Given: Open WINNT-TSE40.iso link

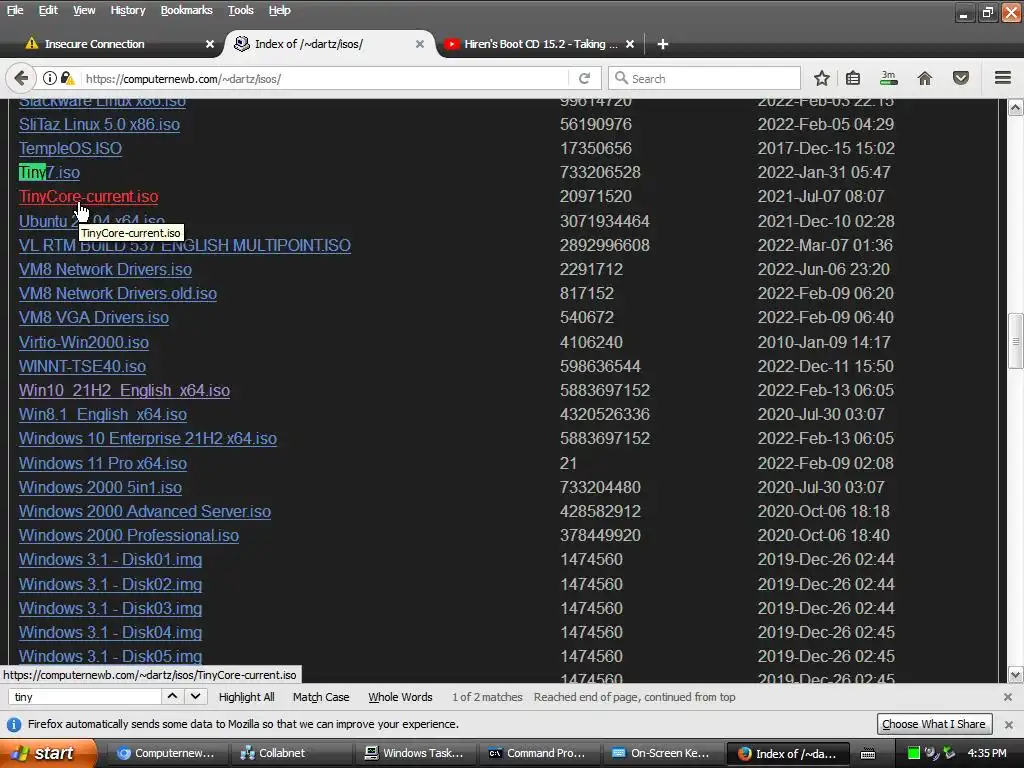Looking at the screenshot, I should (x=82, y=366).
